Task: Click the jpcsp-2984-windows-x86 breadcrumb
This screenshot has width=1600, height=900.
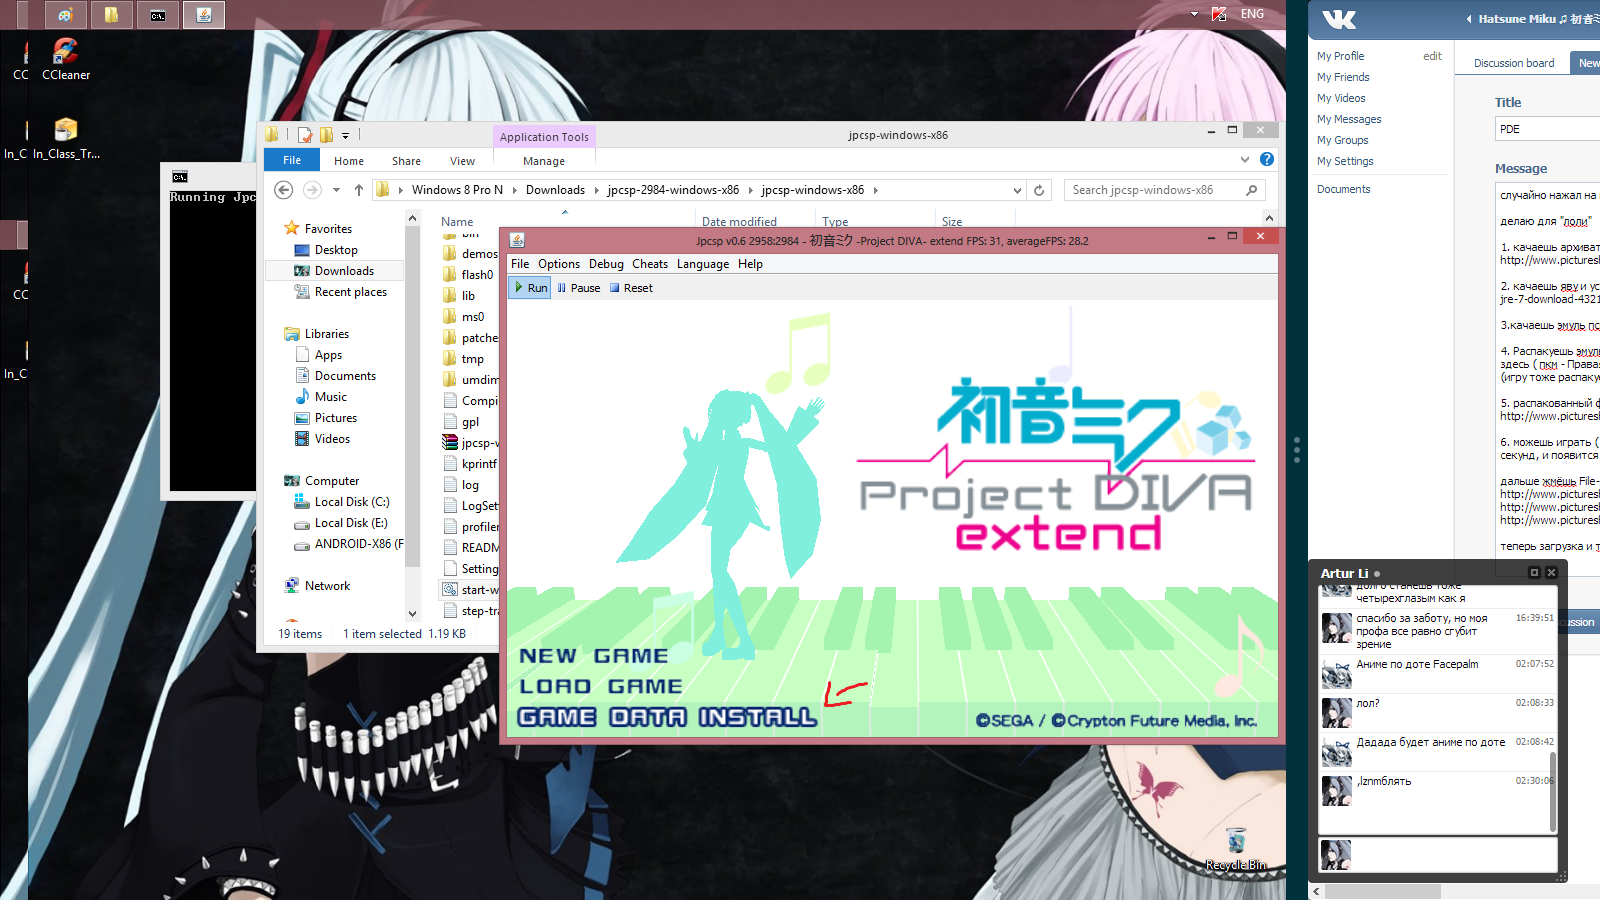Action: coord(673,190)
